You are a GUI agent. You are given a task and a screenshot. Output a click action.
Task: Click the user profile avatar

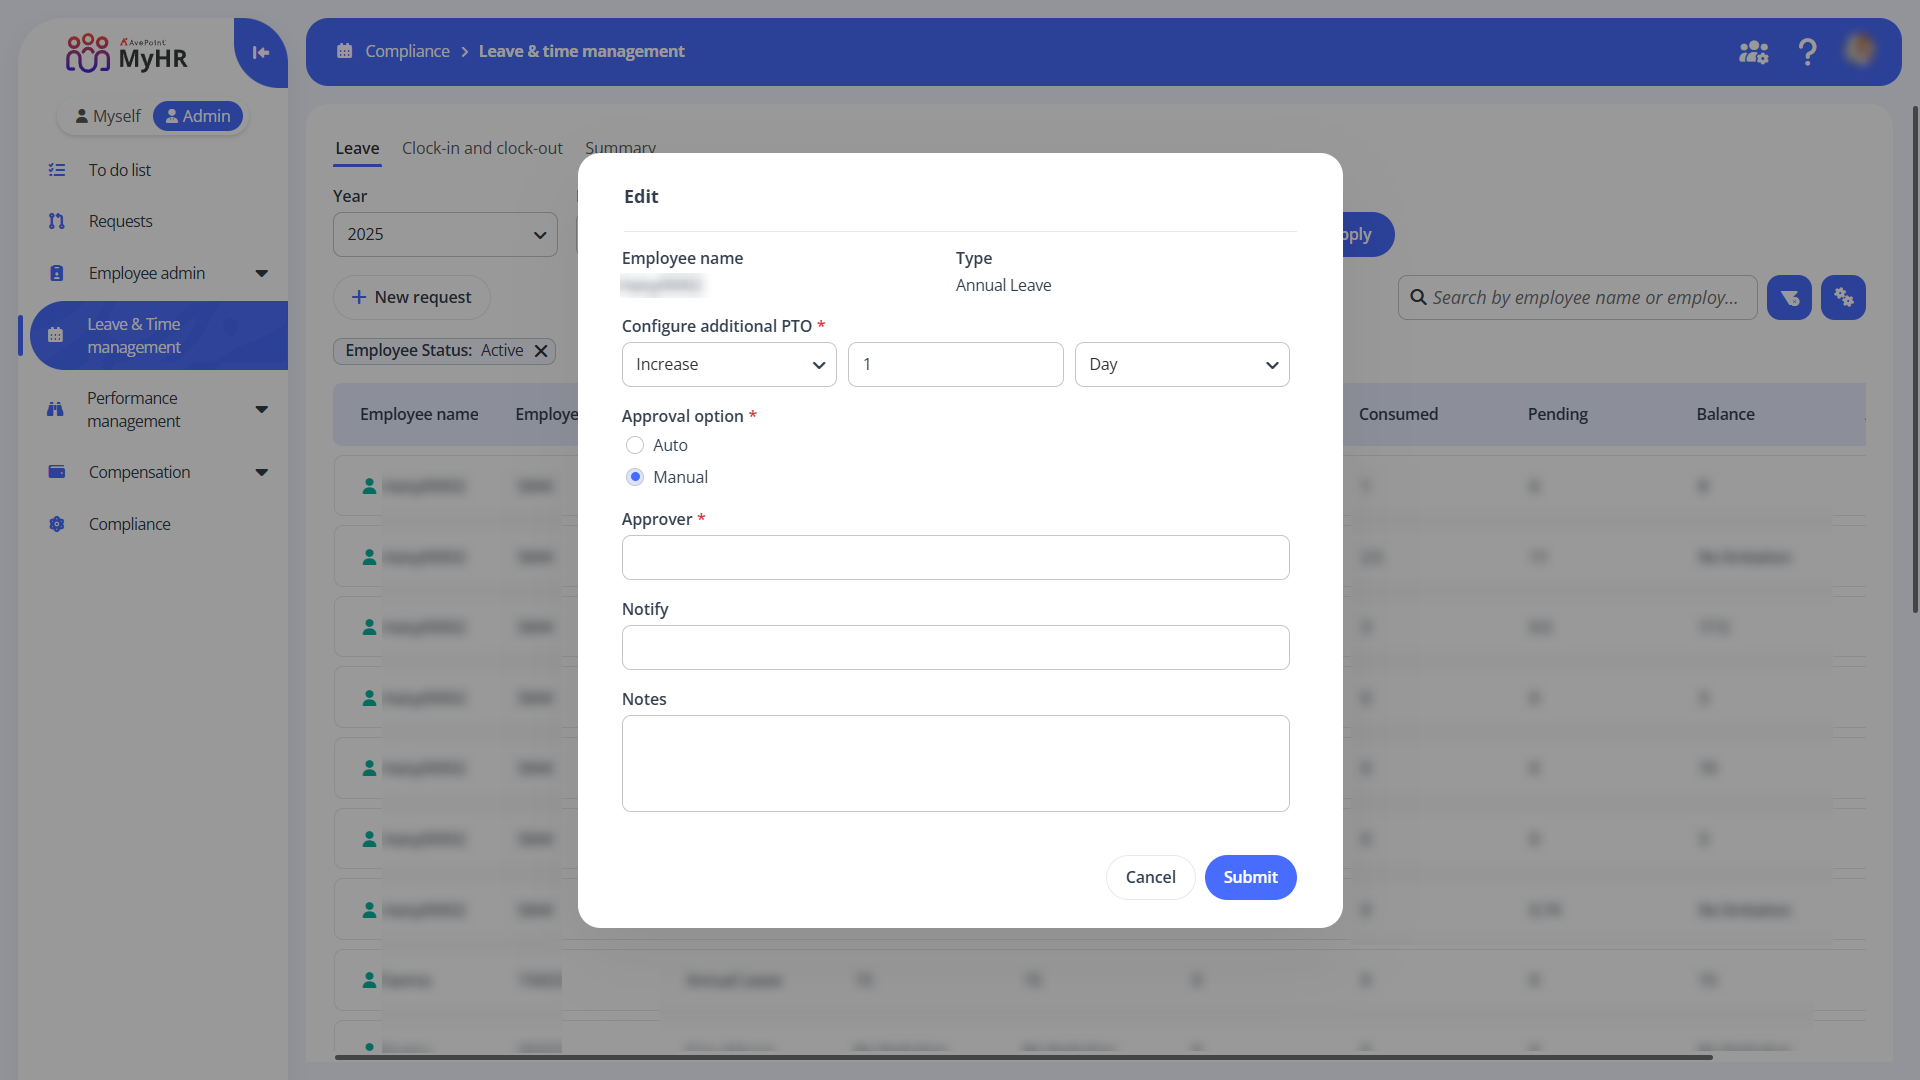pos(1860,50)
